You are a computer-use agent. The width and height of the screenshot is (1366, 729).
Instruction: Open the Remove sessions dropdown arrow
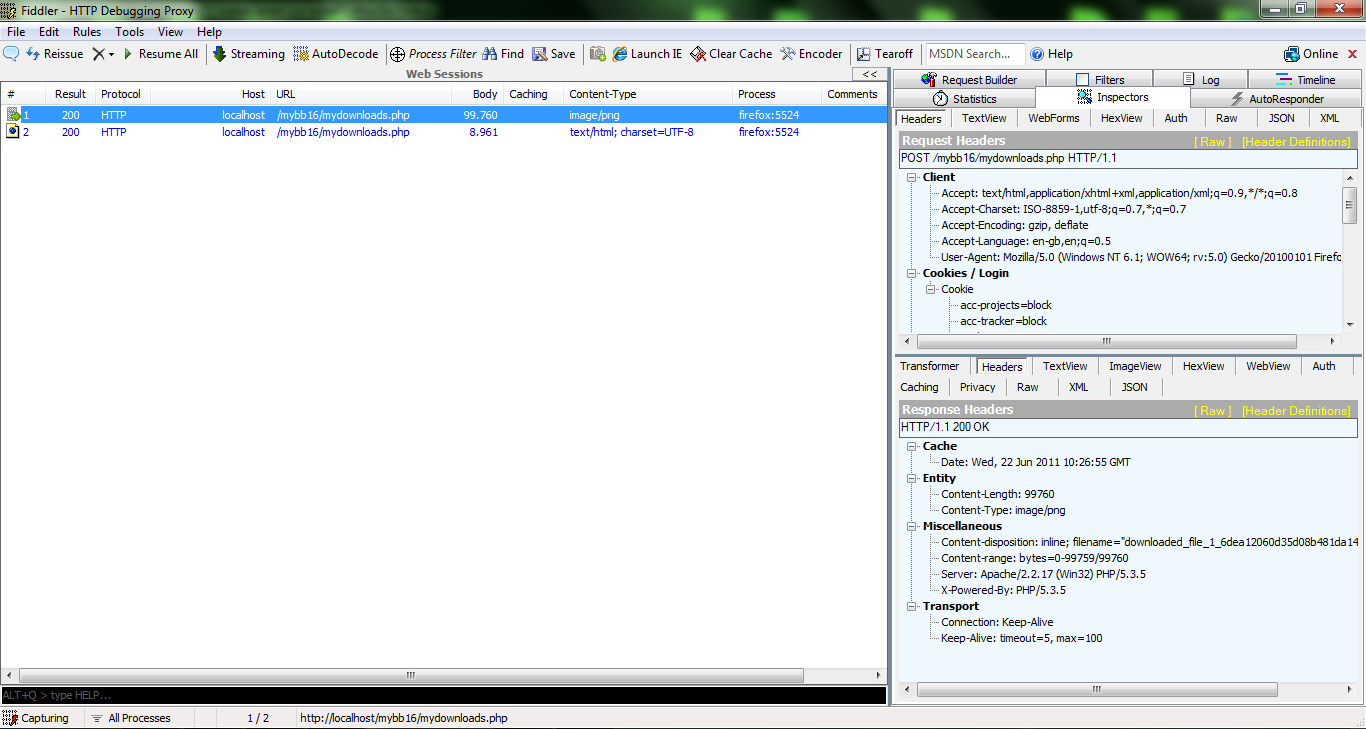coord(111,54)
